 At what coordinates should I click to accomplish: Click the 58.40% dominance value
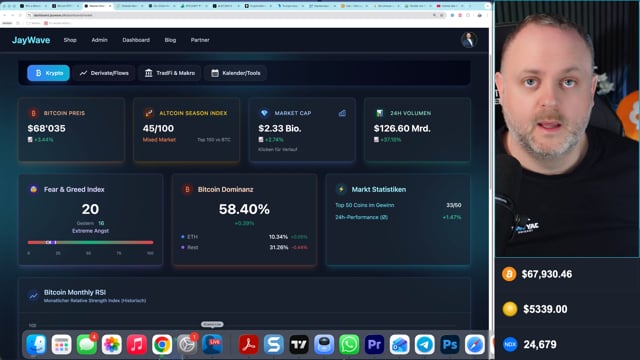point(244,209)
